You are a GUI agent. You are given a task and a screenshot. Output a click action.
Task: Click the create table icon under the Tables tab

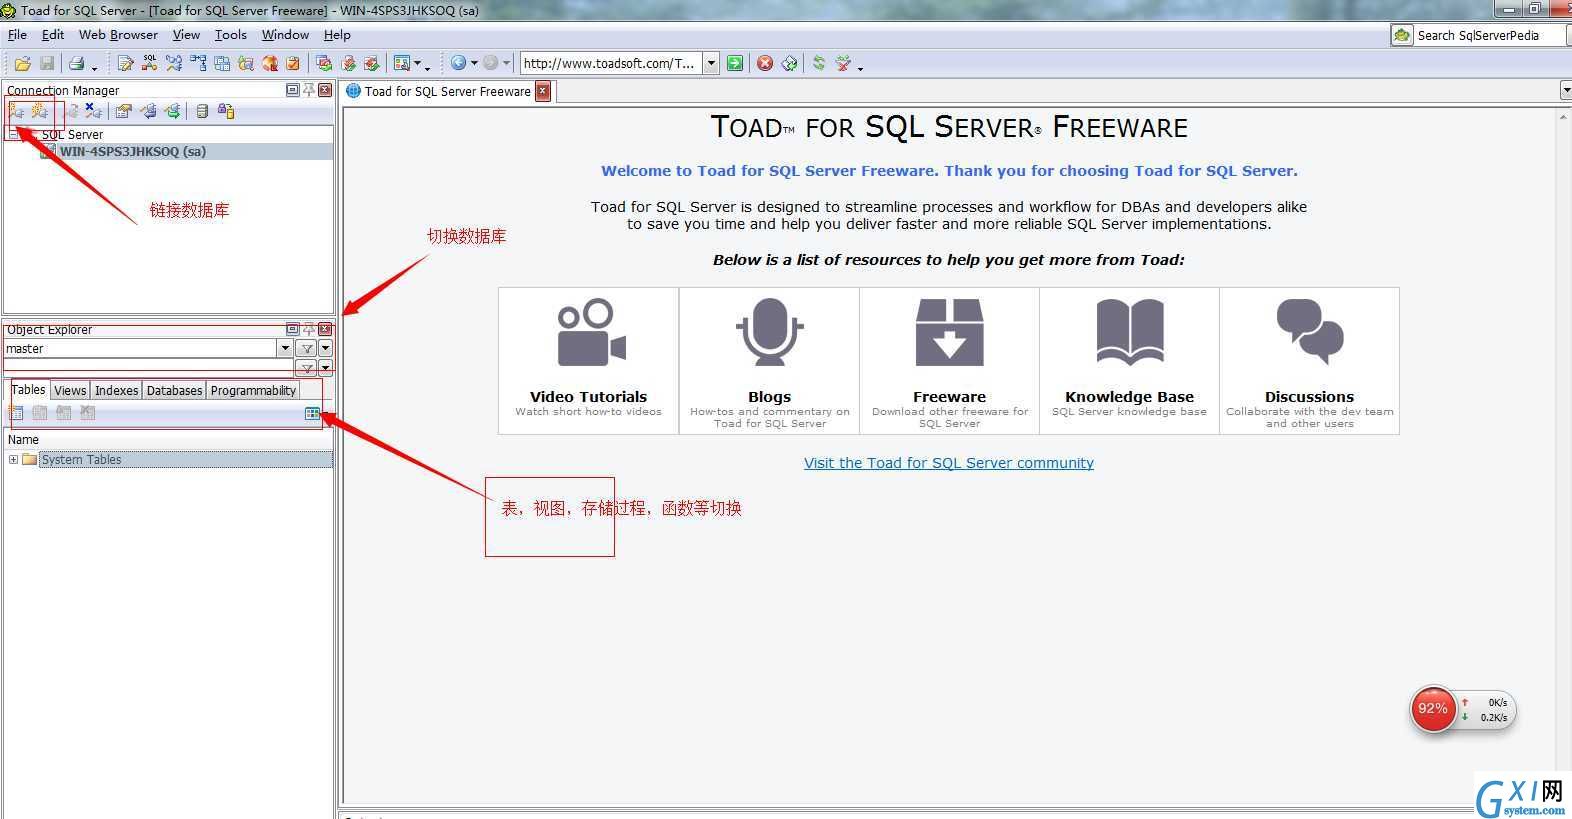coord(16,413)
